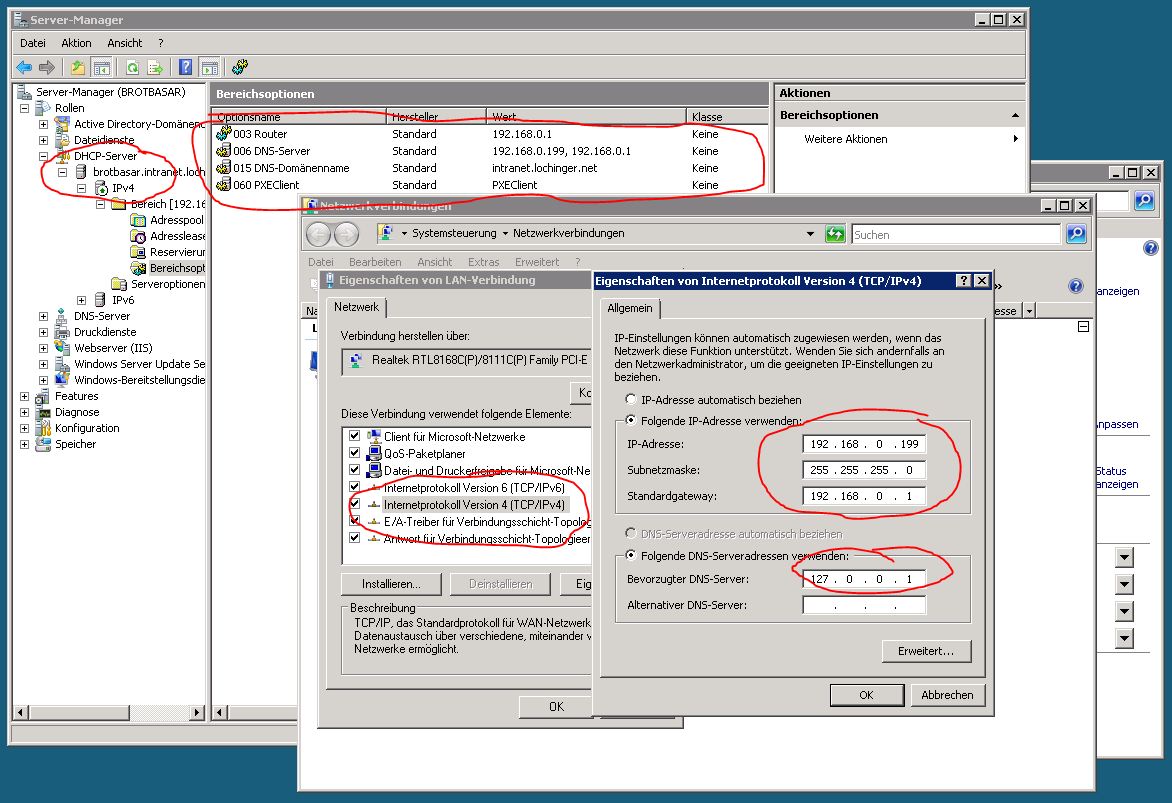Screen dimensions: 1172x803
Task: Uncheck Internetprotokoll Version 6 (TCP/IPv6)
Action: point(354,487)
